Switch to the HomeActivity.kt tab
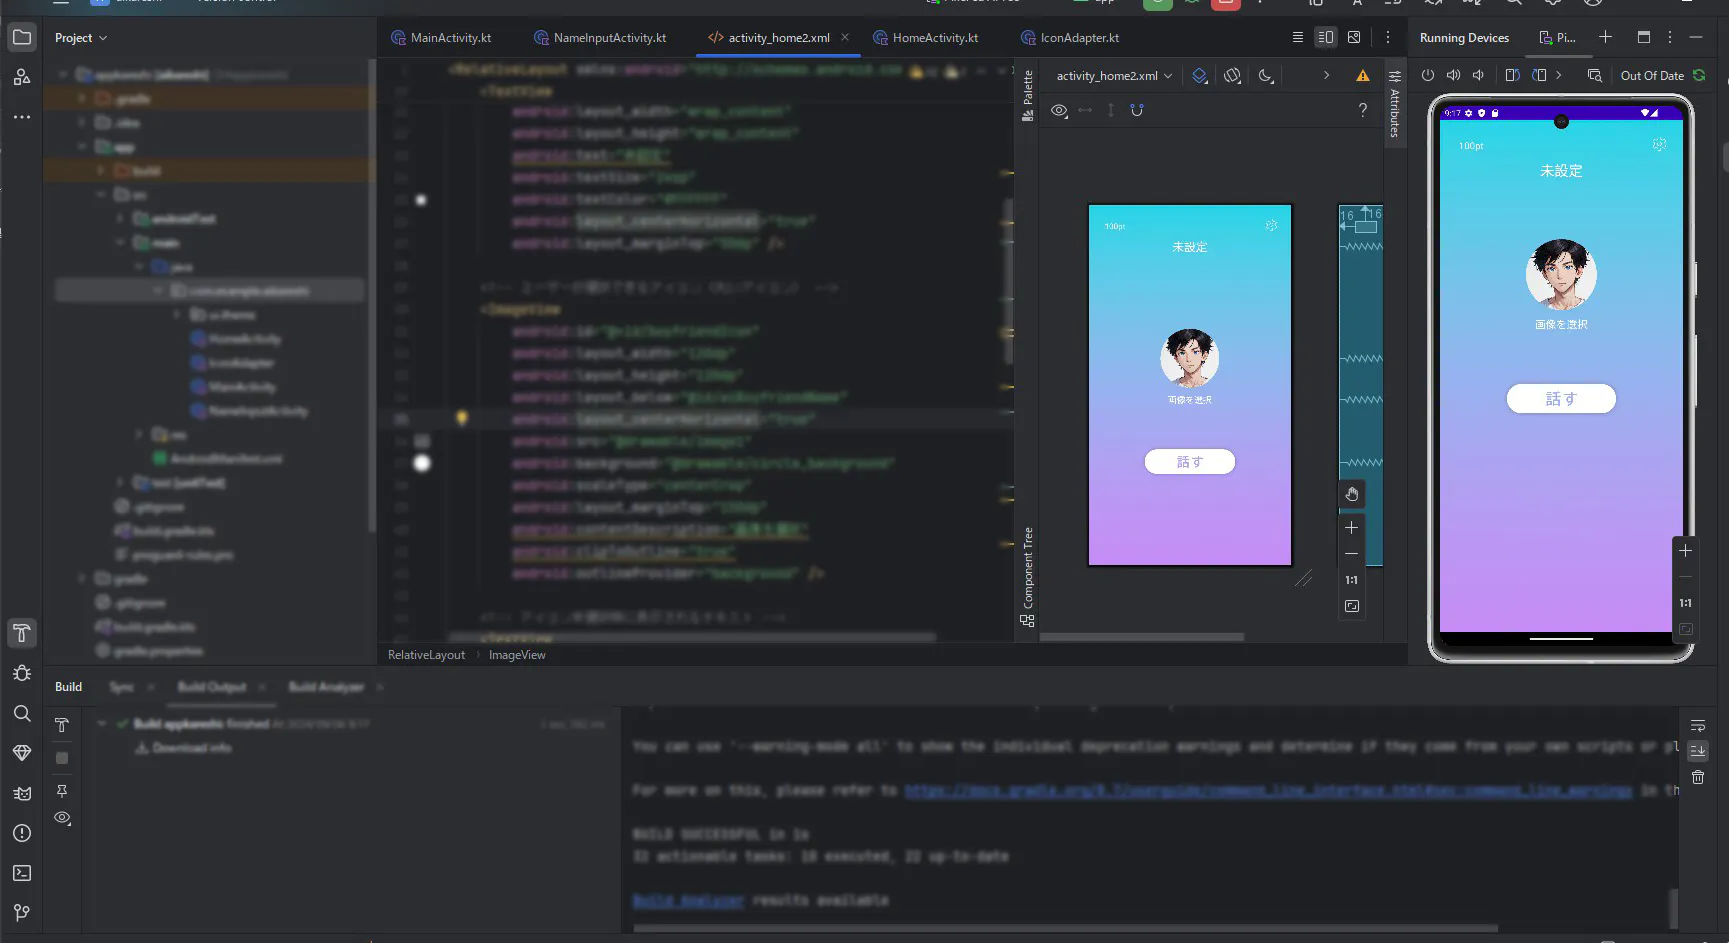The width and height of the screenshot is (1729, 943). 934,38
